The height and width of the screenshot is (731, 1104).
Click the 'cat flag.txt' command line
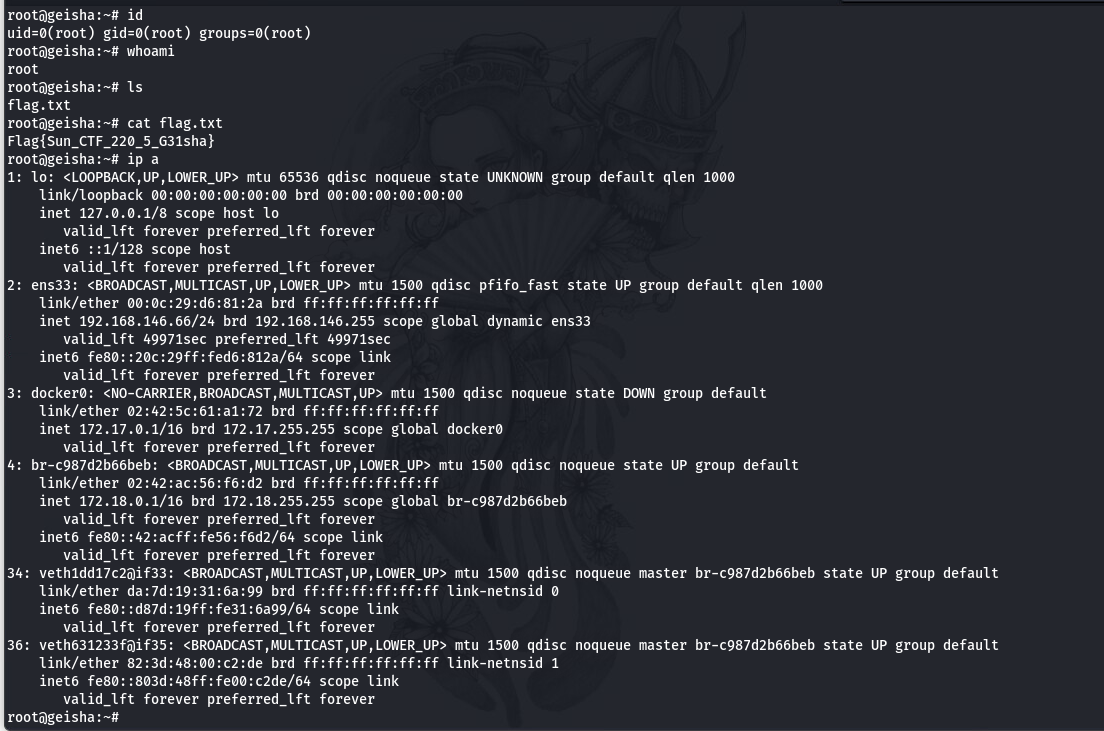coord(115,123)
